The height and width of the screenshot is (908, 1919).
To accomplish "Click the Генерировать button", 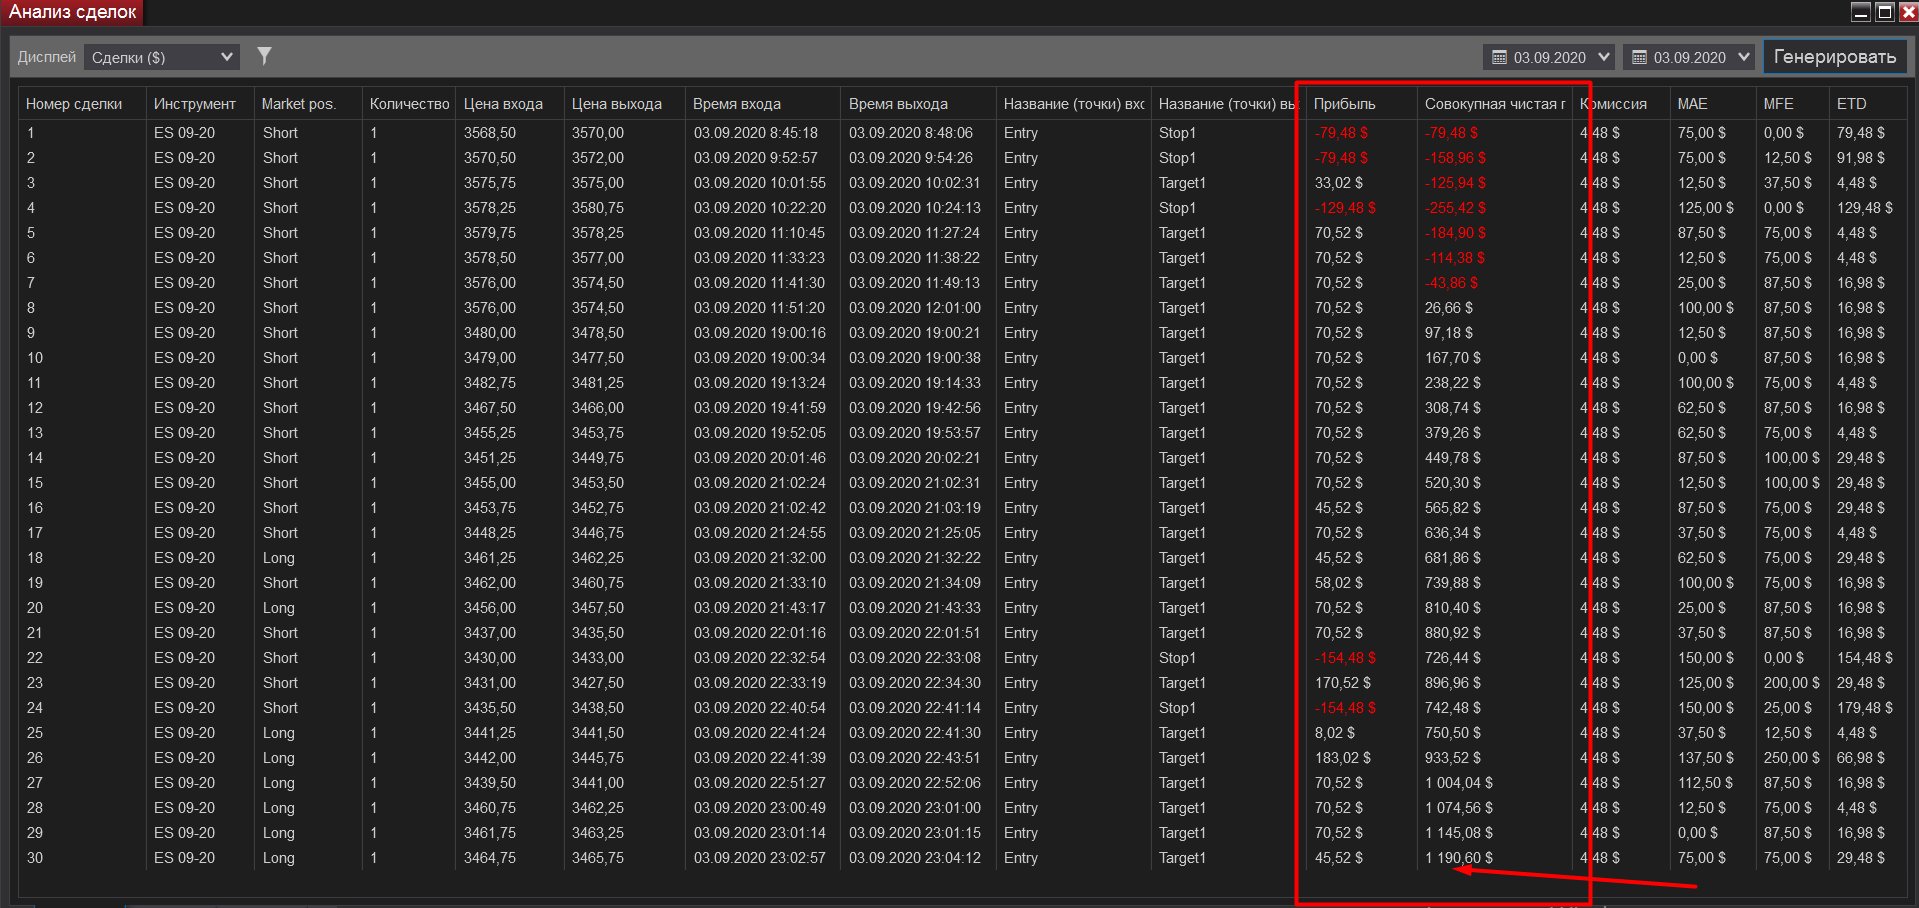I will point(1835,57).
